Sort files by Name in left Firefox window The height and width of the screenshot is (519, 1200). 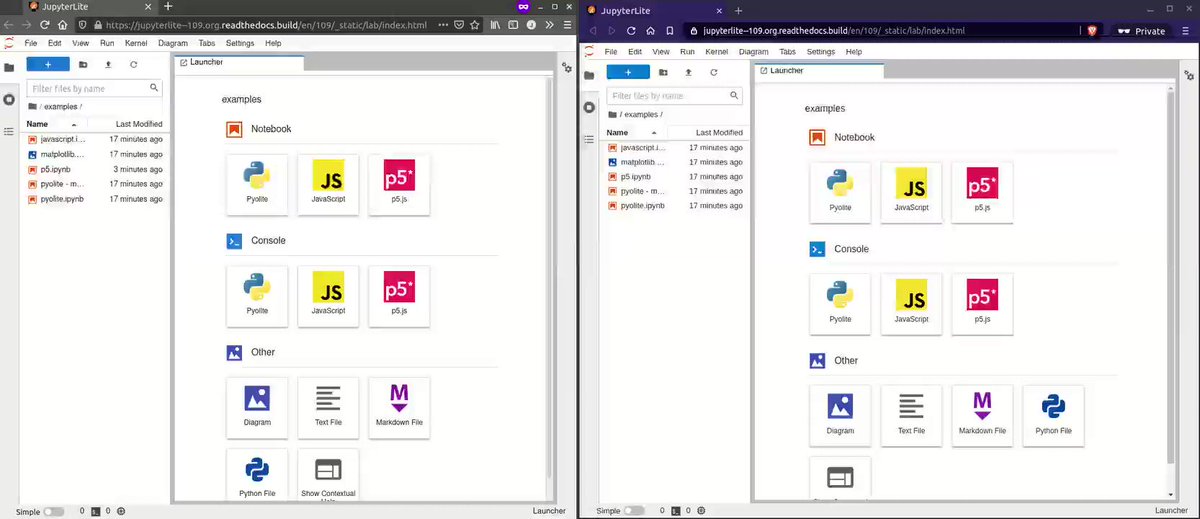pos(54,124)
